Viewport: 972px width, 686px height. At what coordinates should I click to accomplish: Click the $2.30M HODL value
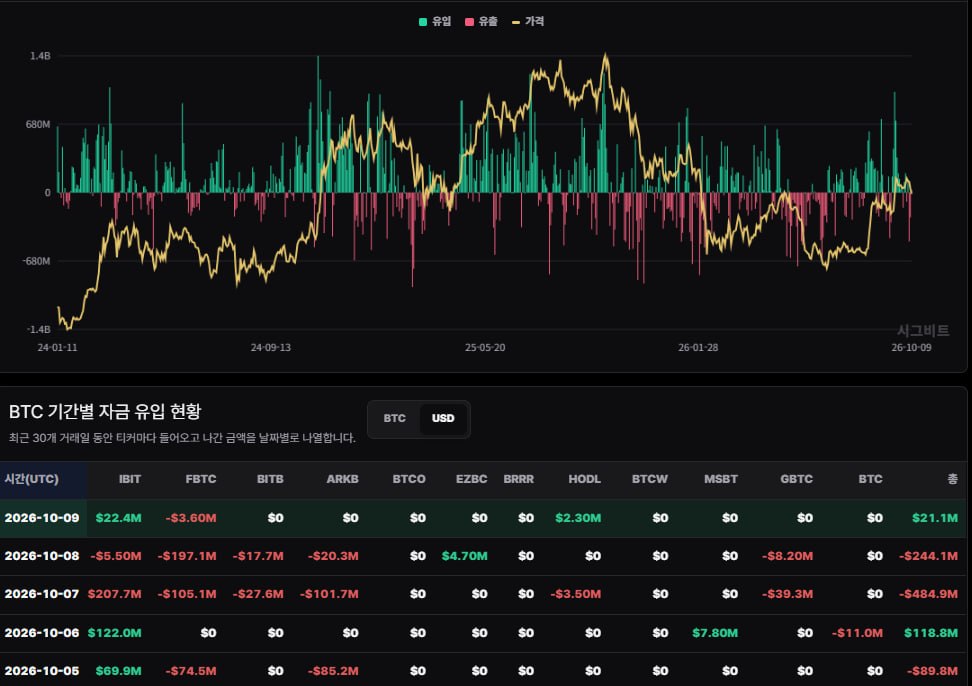[x=578, y=518]
